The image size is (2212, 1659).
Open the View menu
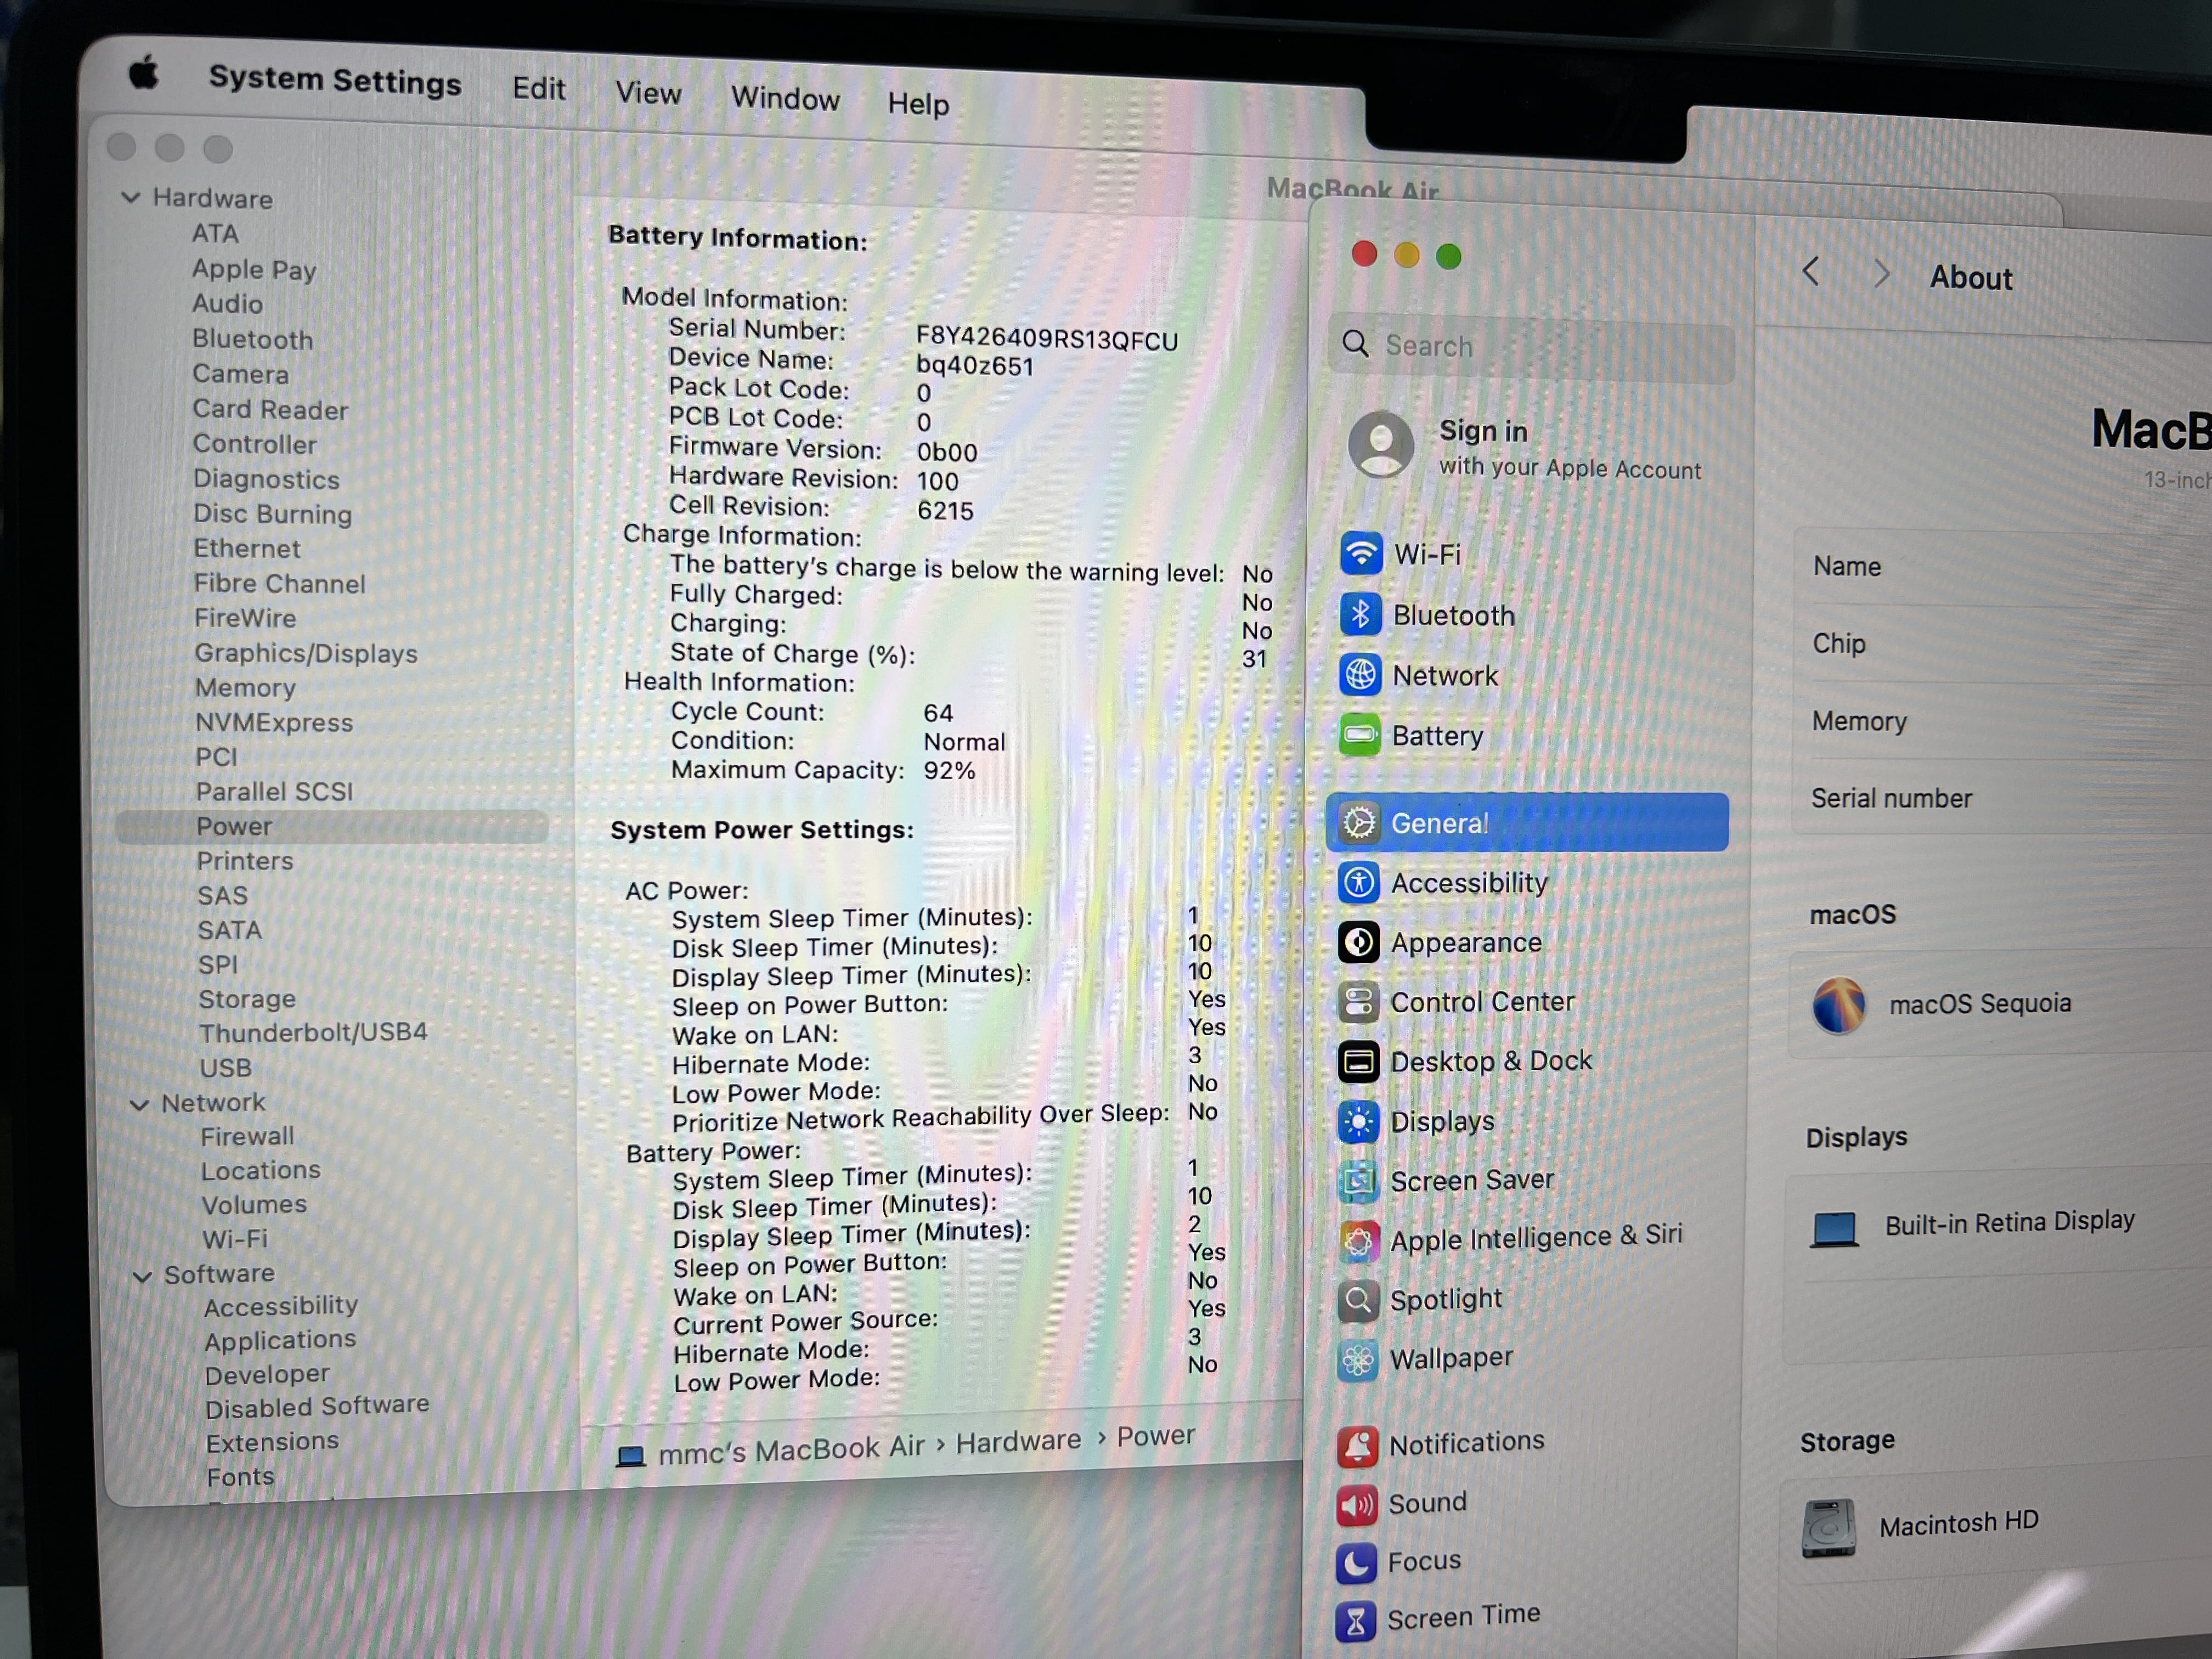(x=648, y=93)
